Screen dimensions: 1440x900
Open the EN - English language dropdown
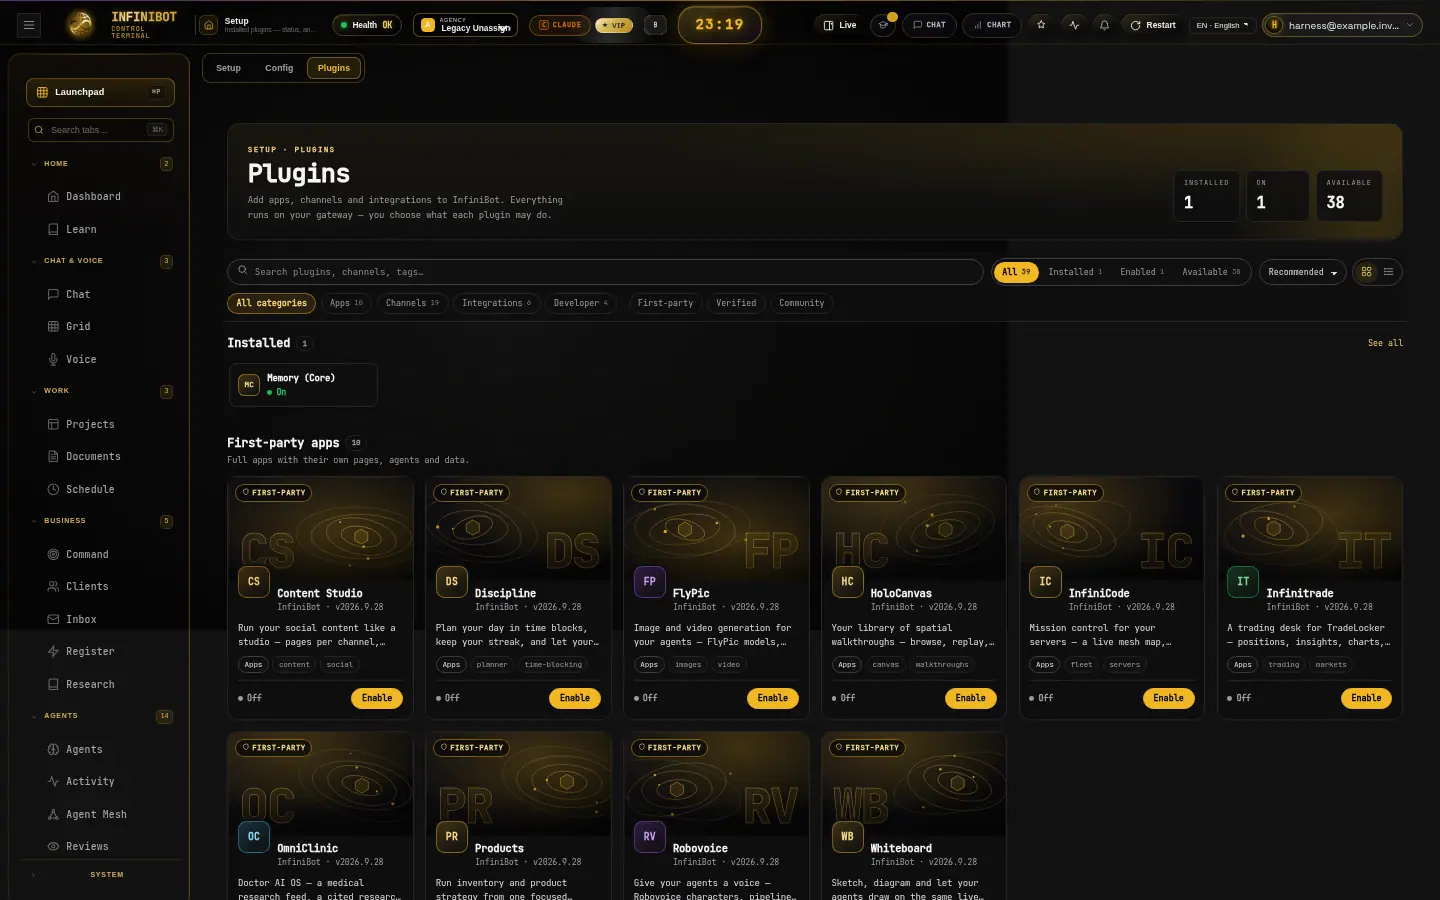(1222, 25)
